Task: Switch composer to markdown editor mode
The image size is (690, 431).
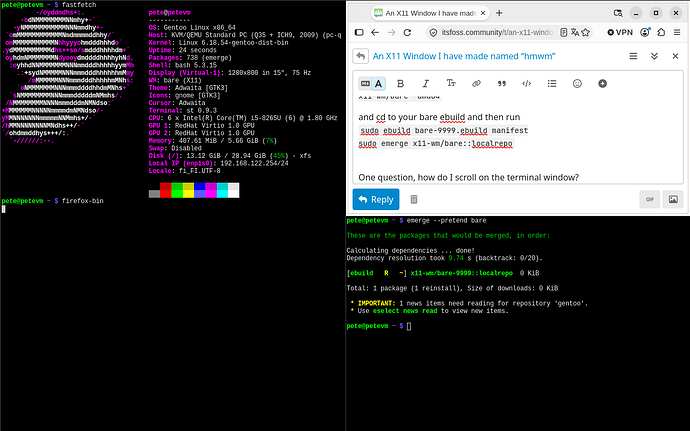Action: tap(365, 83)
